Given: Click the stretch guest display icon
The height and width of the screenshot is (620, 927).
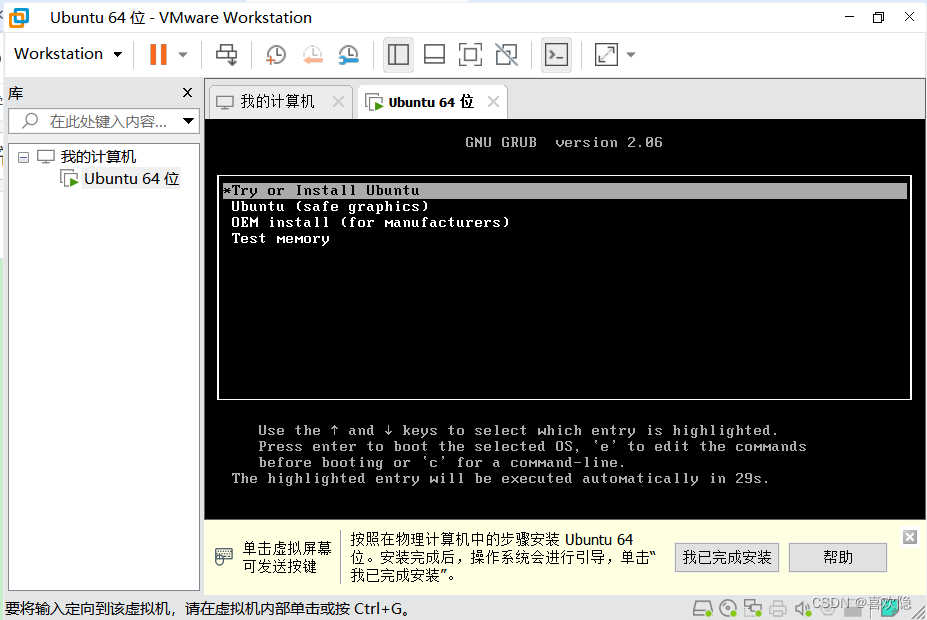Looking at the screenshot, I should pyautogui.click(x=606, y=55).
